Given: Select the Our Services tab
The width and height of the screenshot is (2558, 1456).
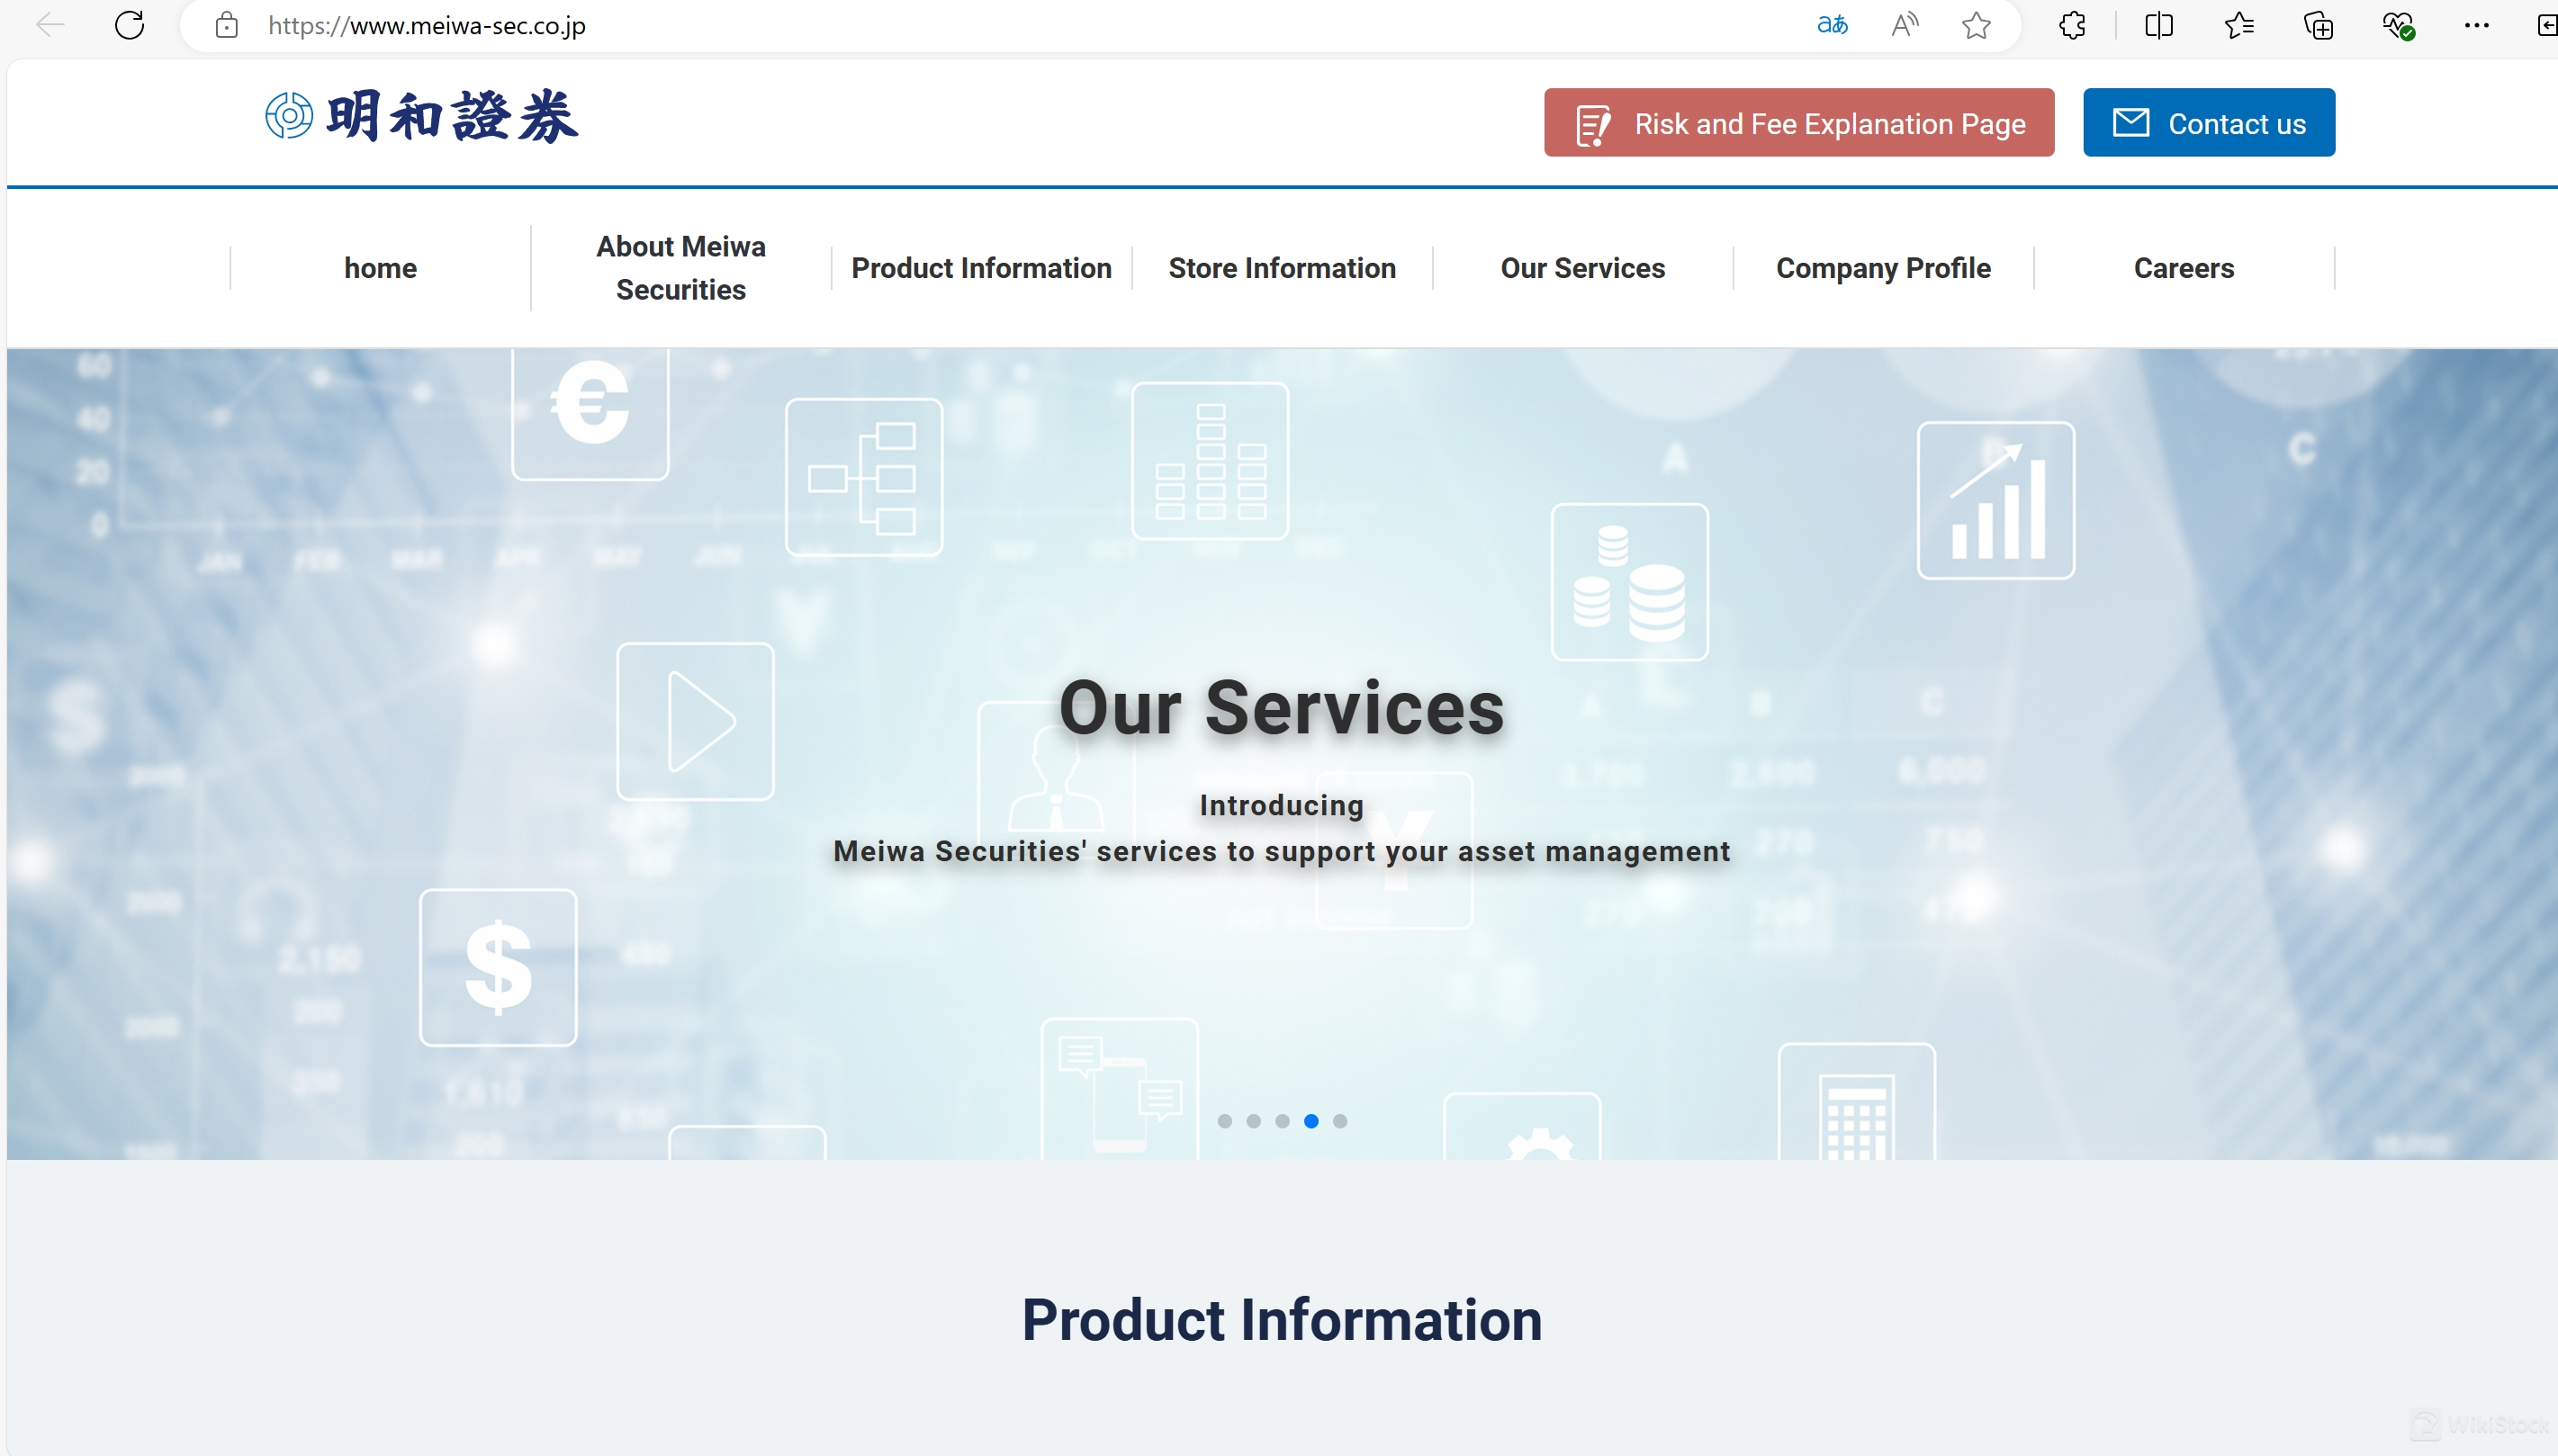Looking at the screenshot, I should 1581,267.
